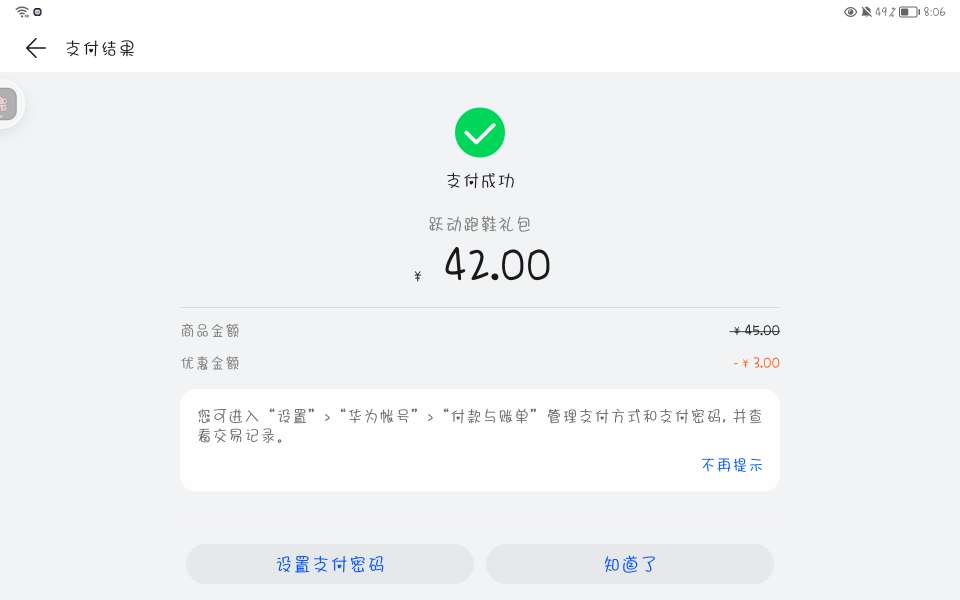Screen dimensions: 960x600
Task: Click the green payment success checkmark
Action: pos(480,132)
